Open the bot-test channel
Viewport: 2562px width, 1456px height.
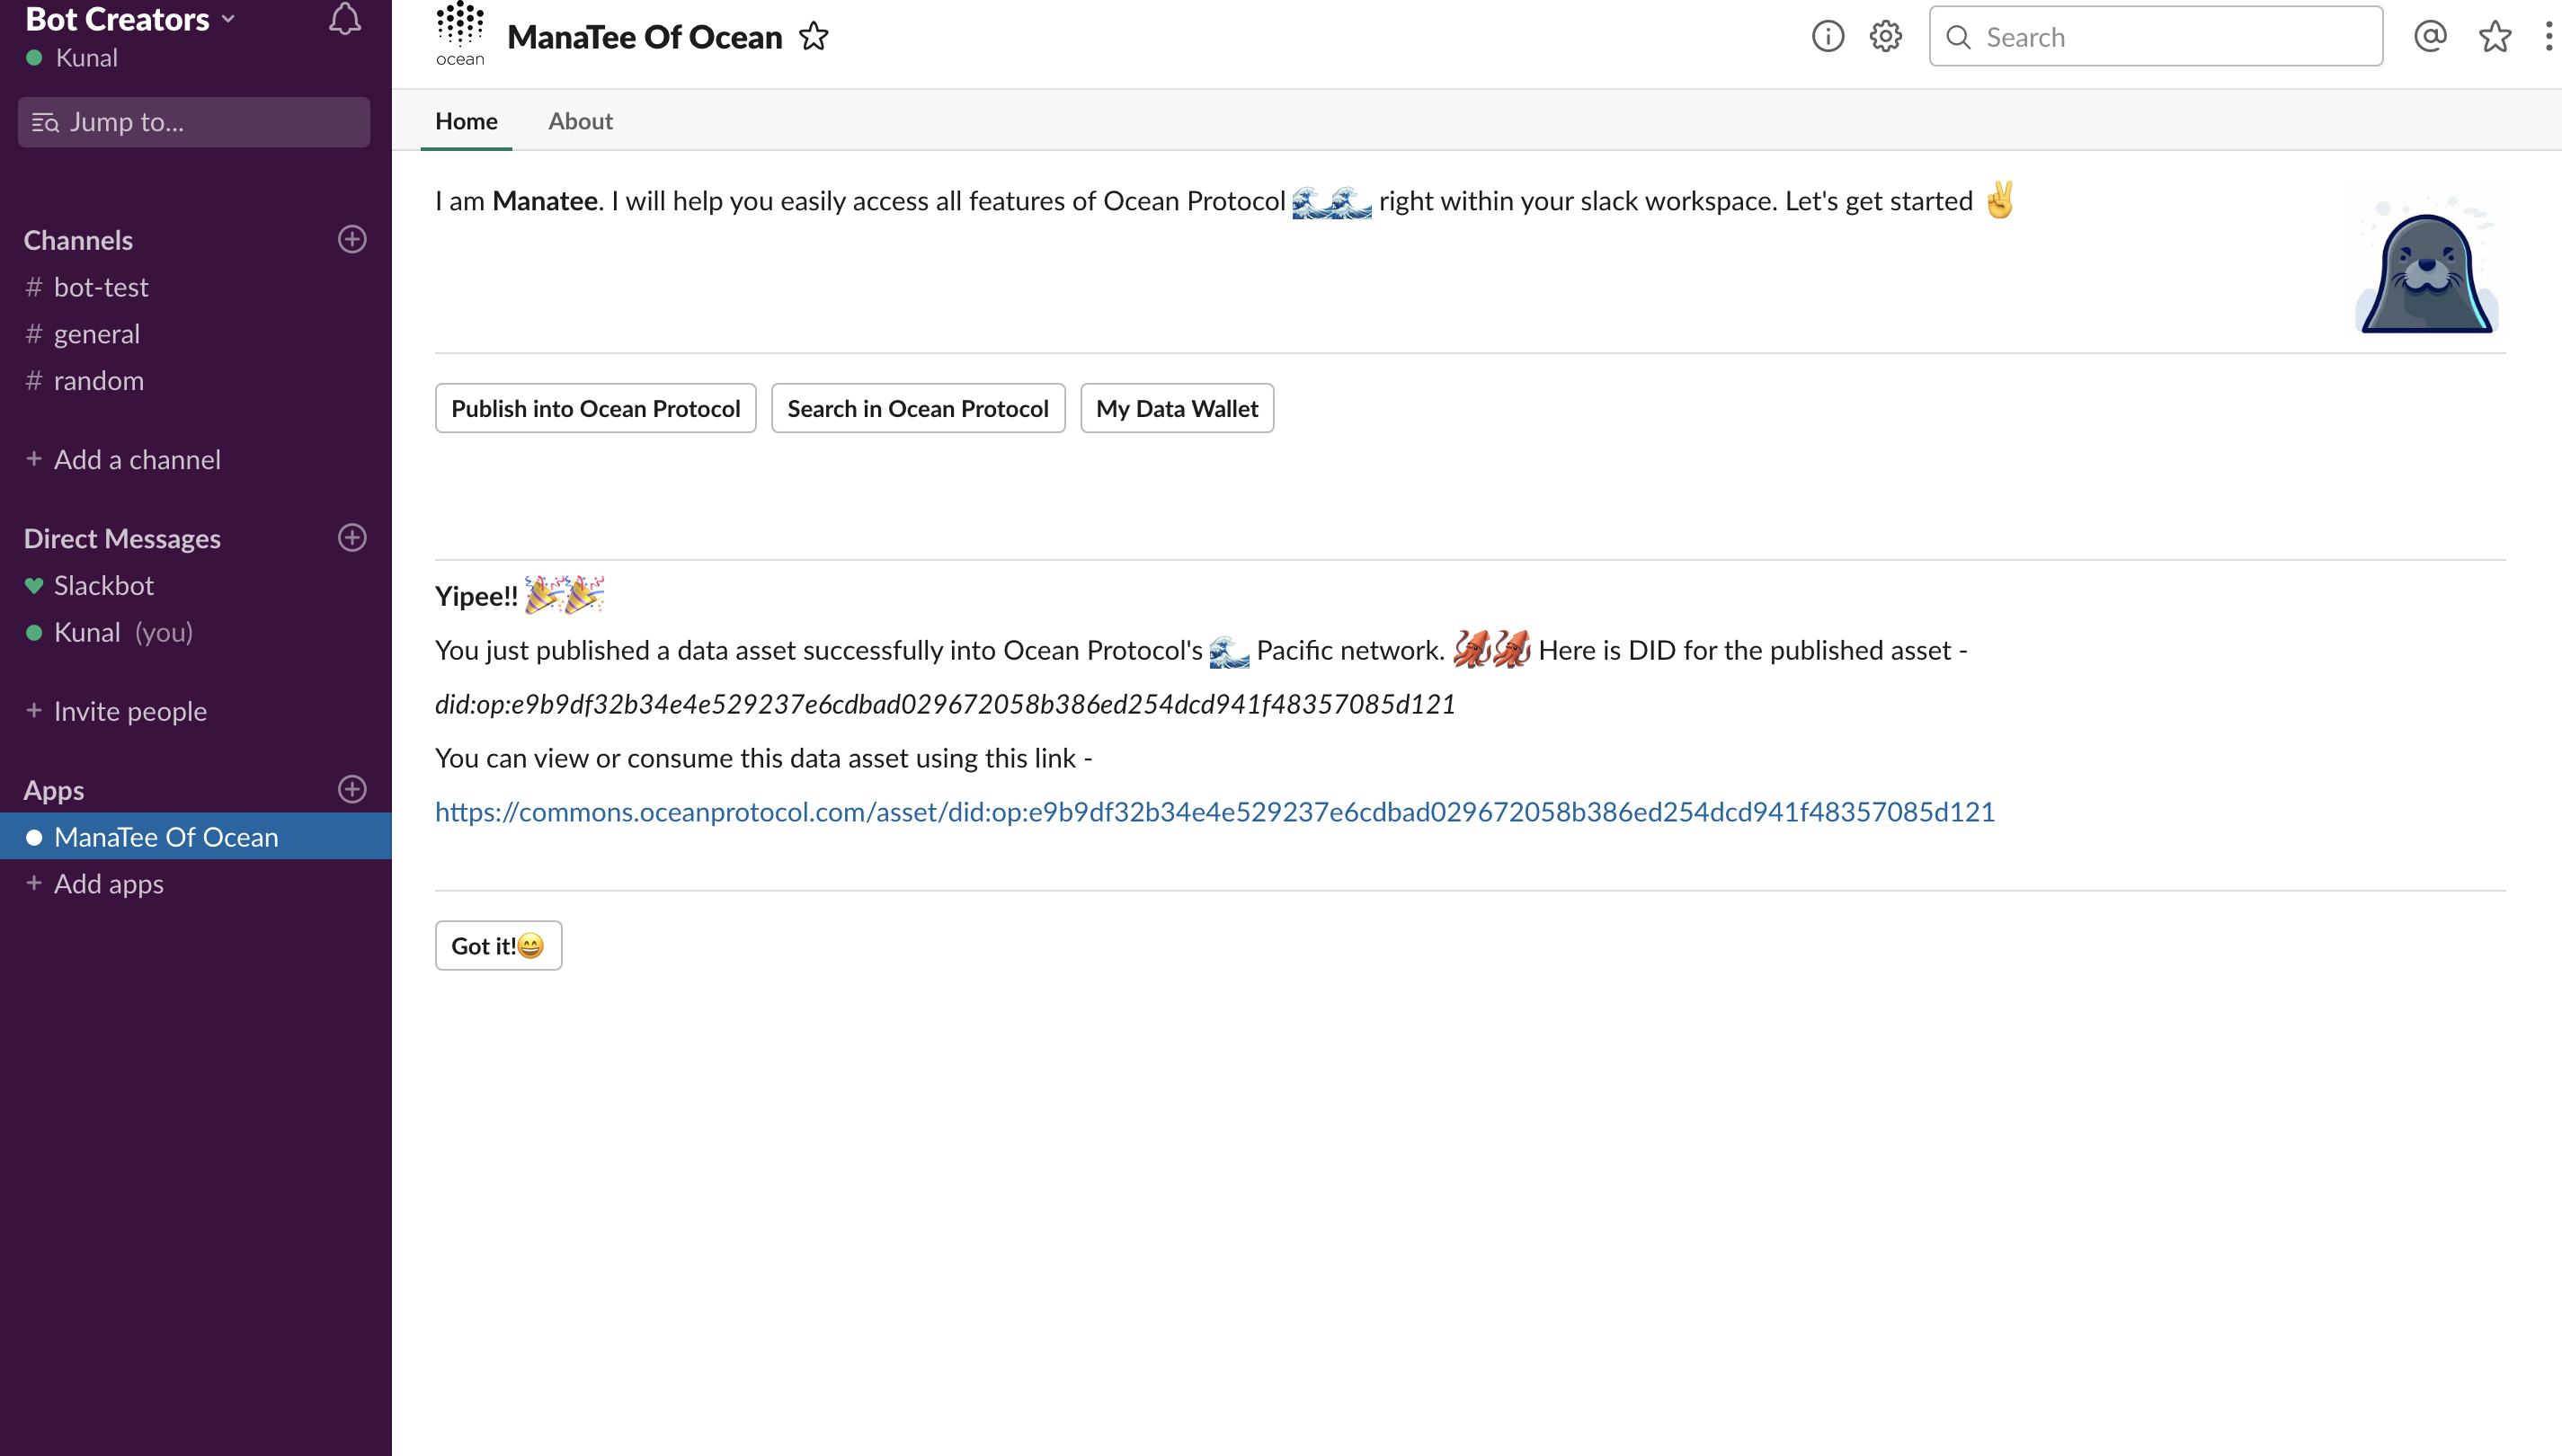coord(101,287)
